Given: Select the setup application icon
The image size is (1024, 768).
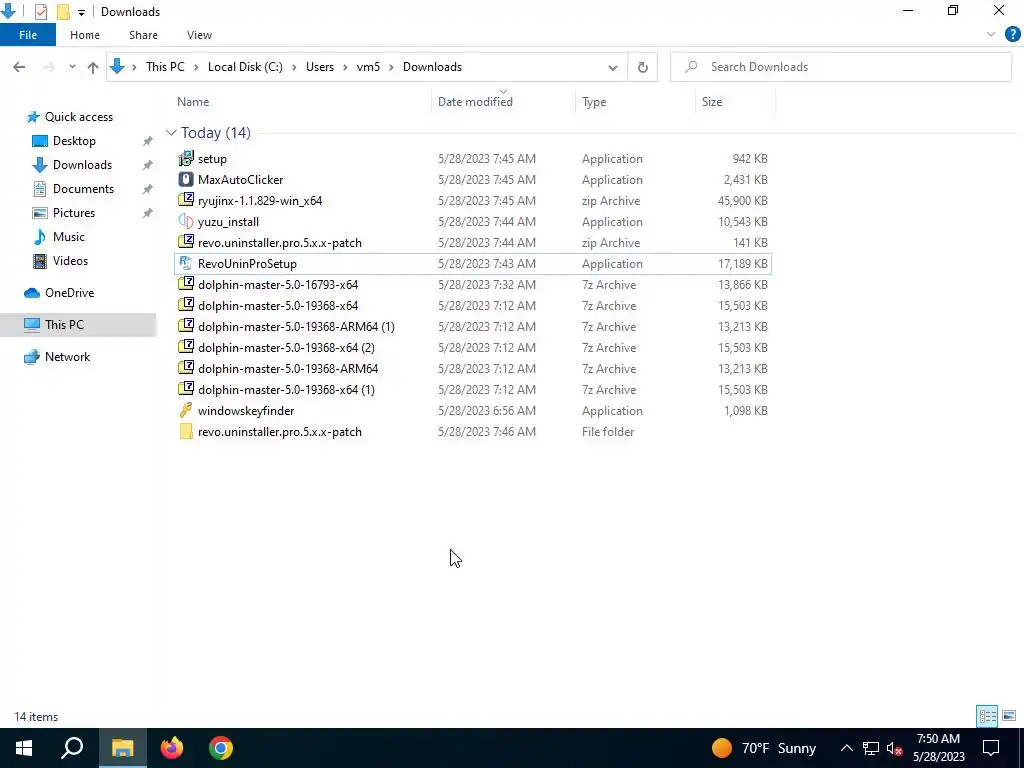Looking at the screenshot, I should [186, 159].
